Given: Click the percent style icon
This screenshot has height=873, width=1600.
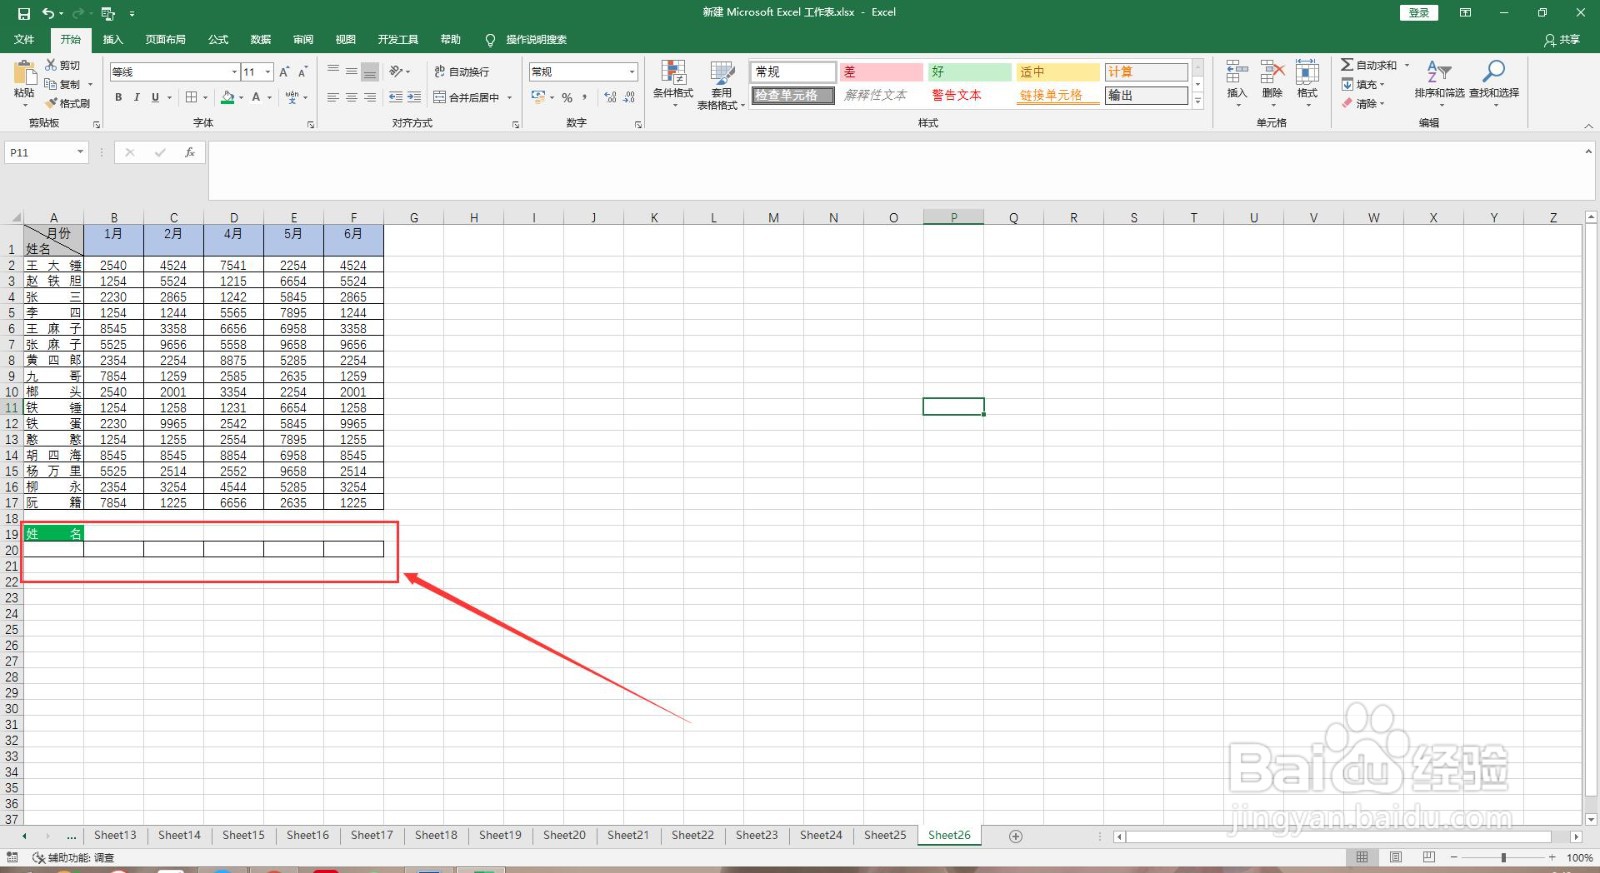Looking at the screenshot, I should (567, 97).
